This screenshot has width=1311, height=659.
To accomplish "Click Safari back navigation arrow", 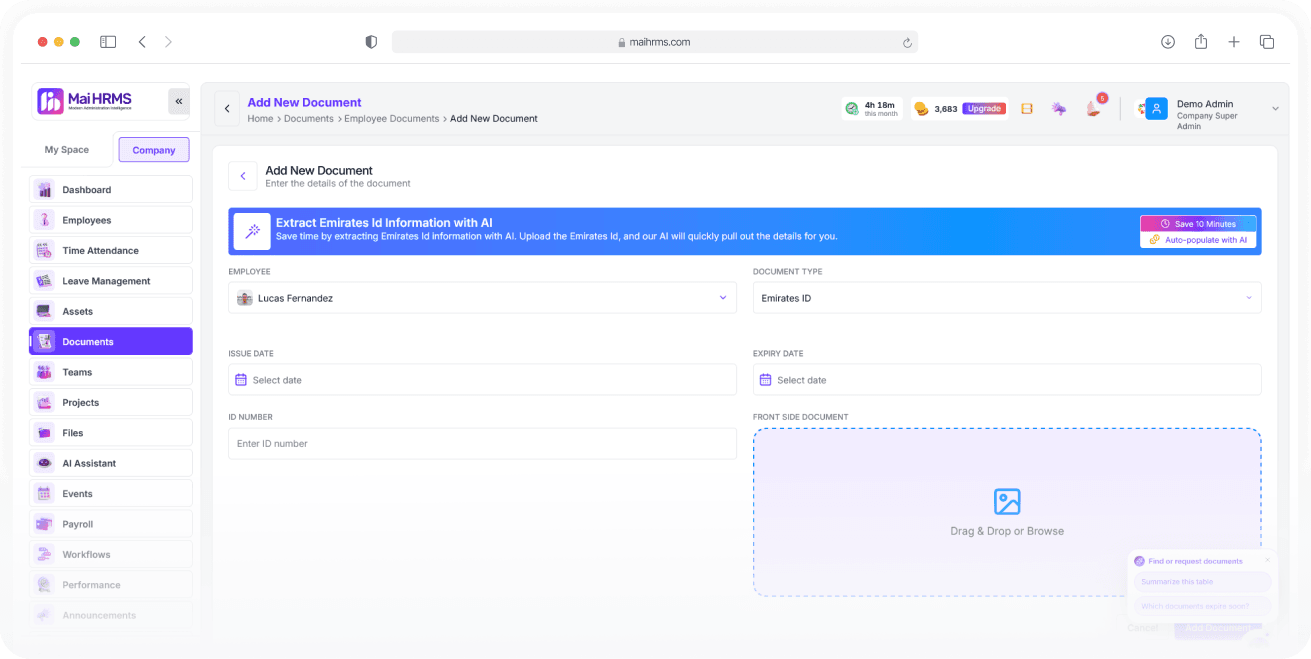I will coord(142,42).
